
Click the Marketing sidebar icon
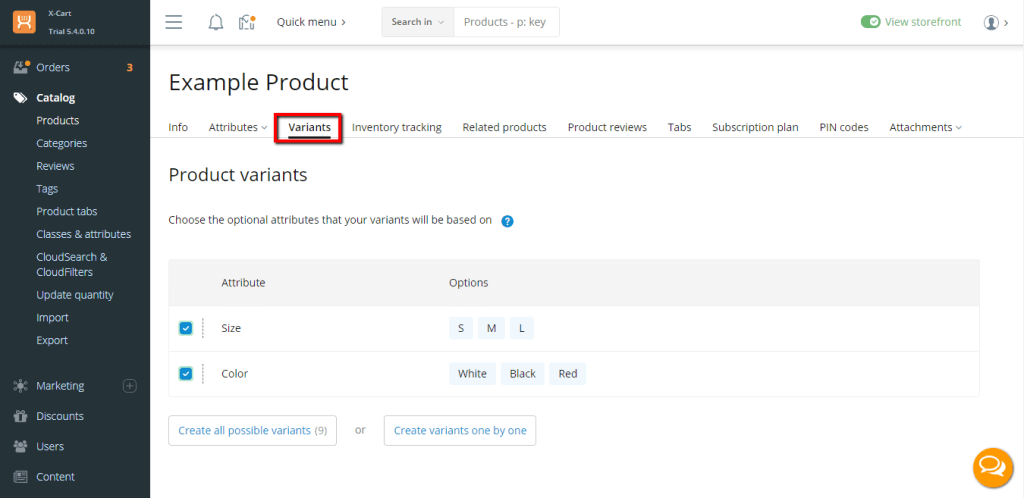20,386
